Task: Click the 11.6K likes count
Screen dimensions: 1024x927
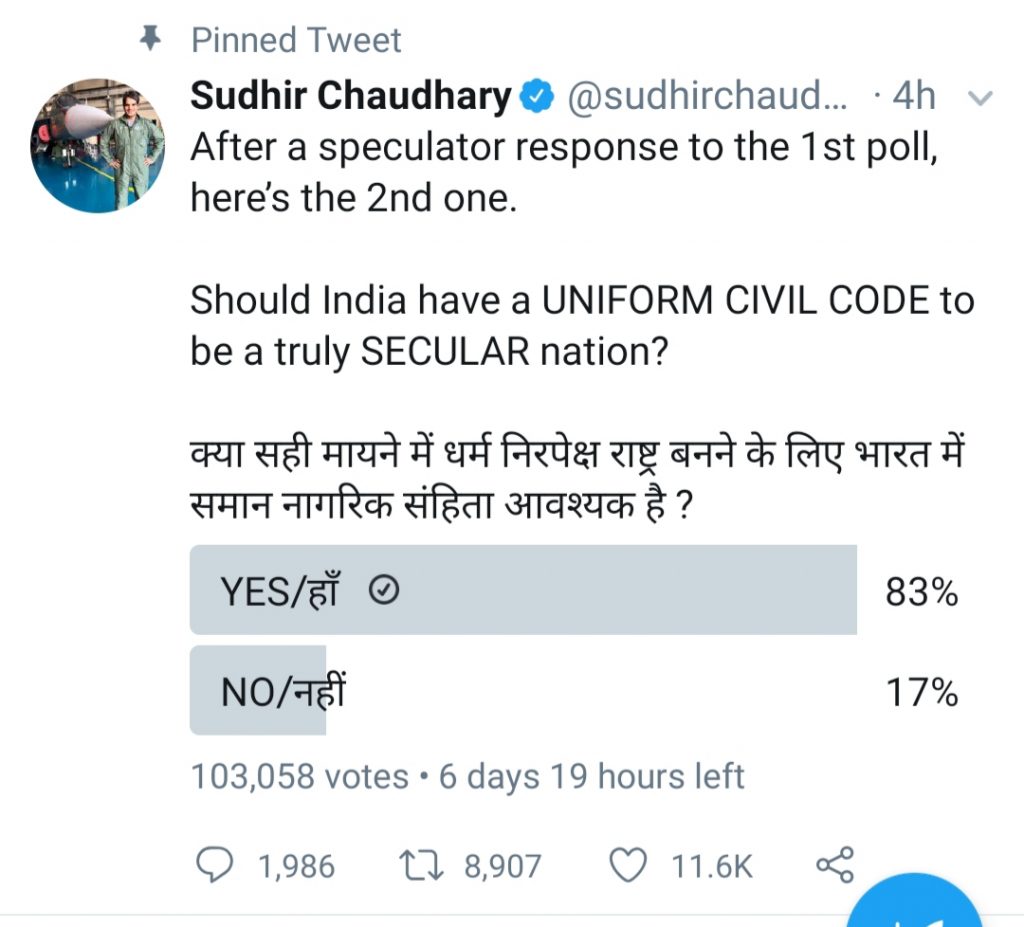Action: click(x=711, y=866)
